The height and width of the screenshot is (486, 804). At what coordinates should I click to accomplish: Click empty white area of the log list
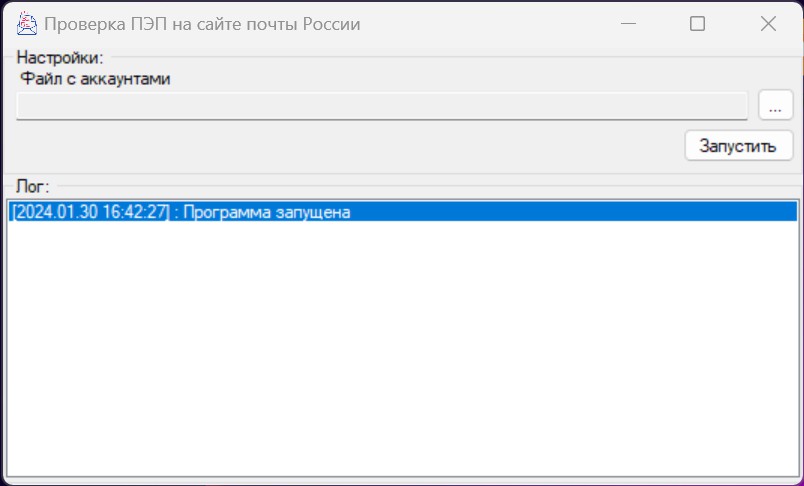coord(400,350)
